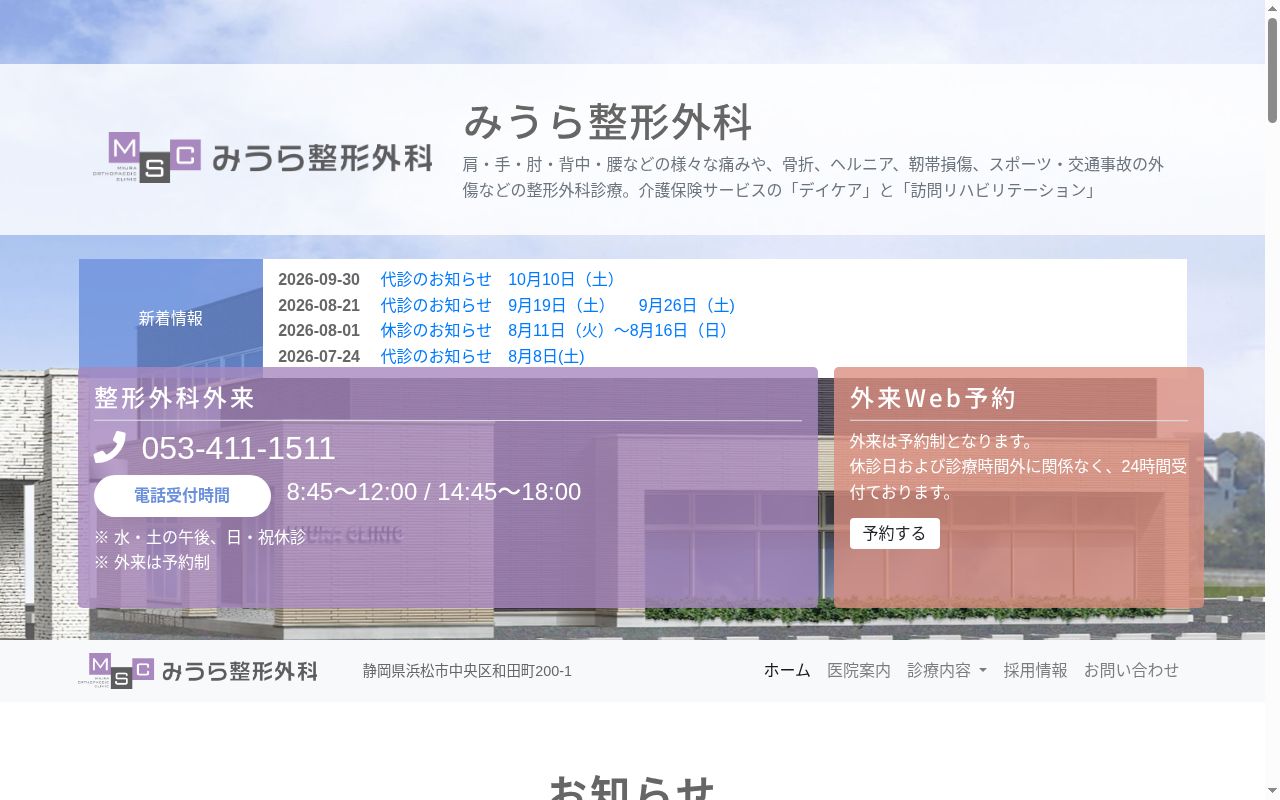Click the address 静岡県浜松市中央区和田町200-1
The width and height of the screenshot is (1280, 800).
click(467, 671)
